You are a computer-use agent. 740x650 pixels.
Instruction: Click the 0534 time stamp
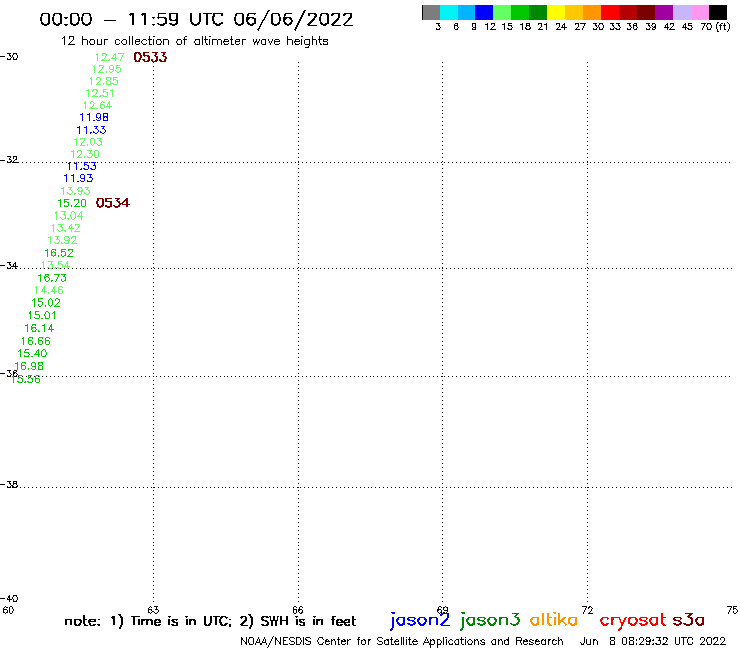click(112, 203)
